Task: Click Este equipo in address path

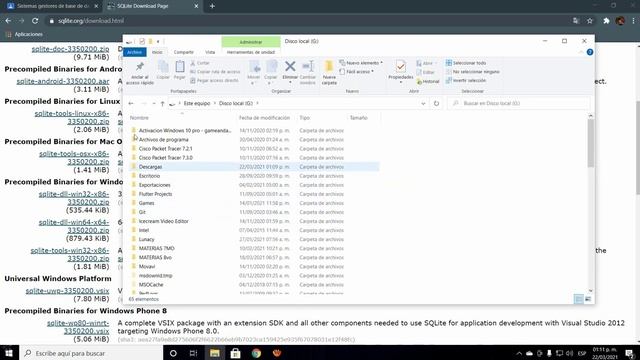Action: click(197, 103)
